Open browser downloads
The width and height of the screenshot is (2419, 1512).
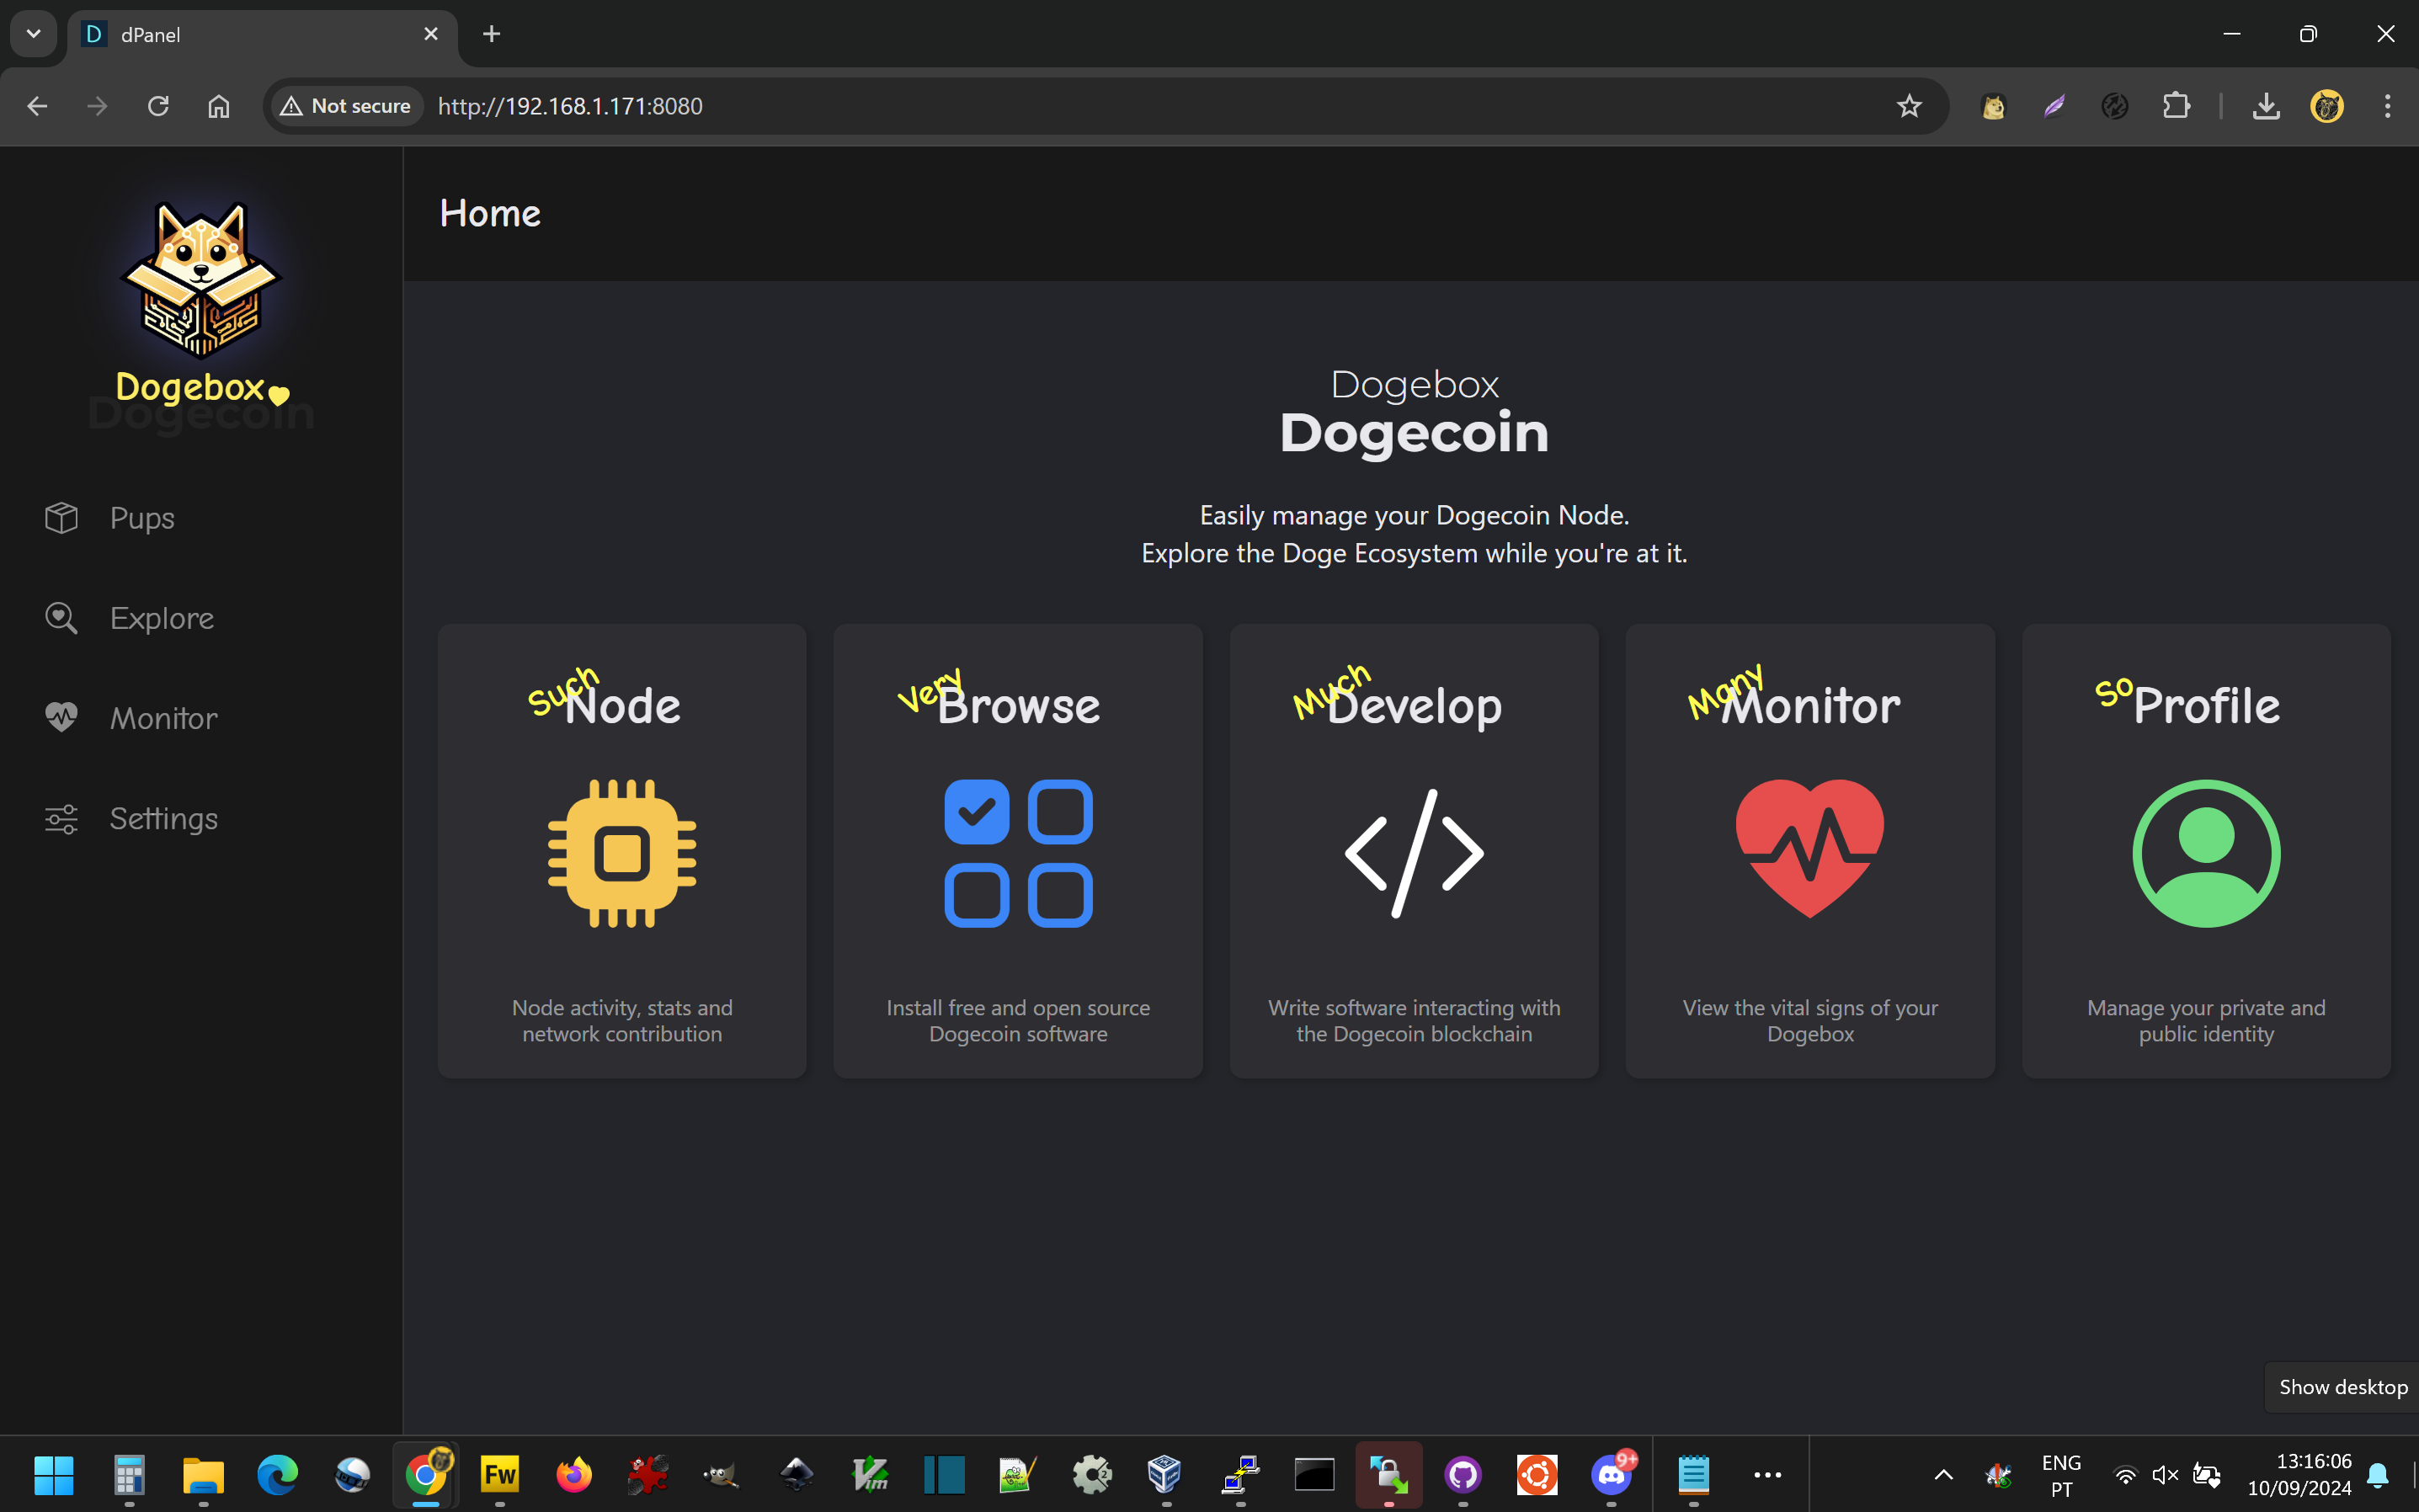pyautogui.click(x=2266, y=106)
